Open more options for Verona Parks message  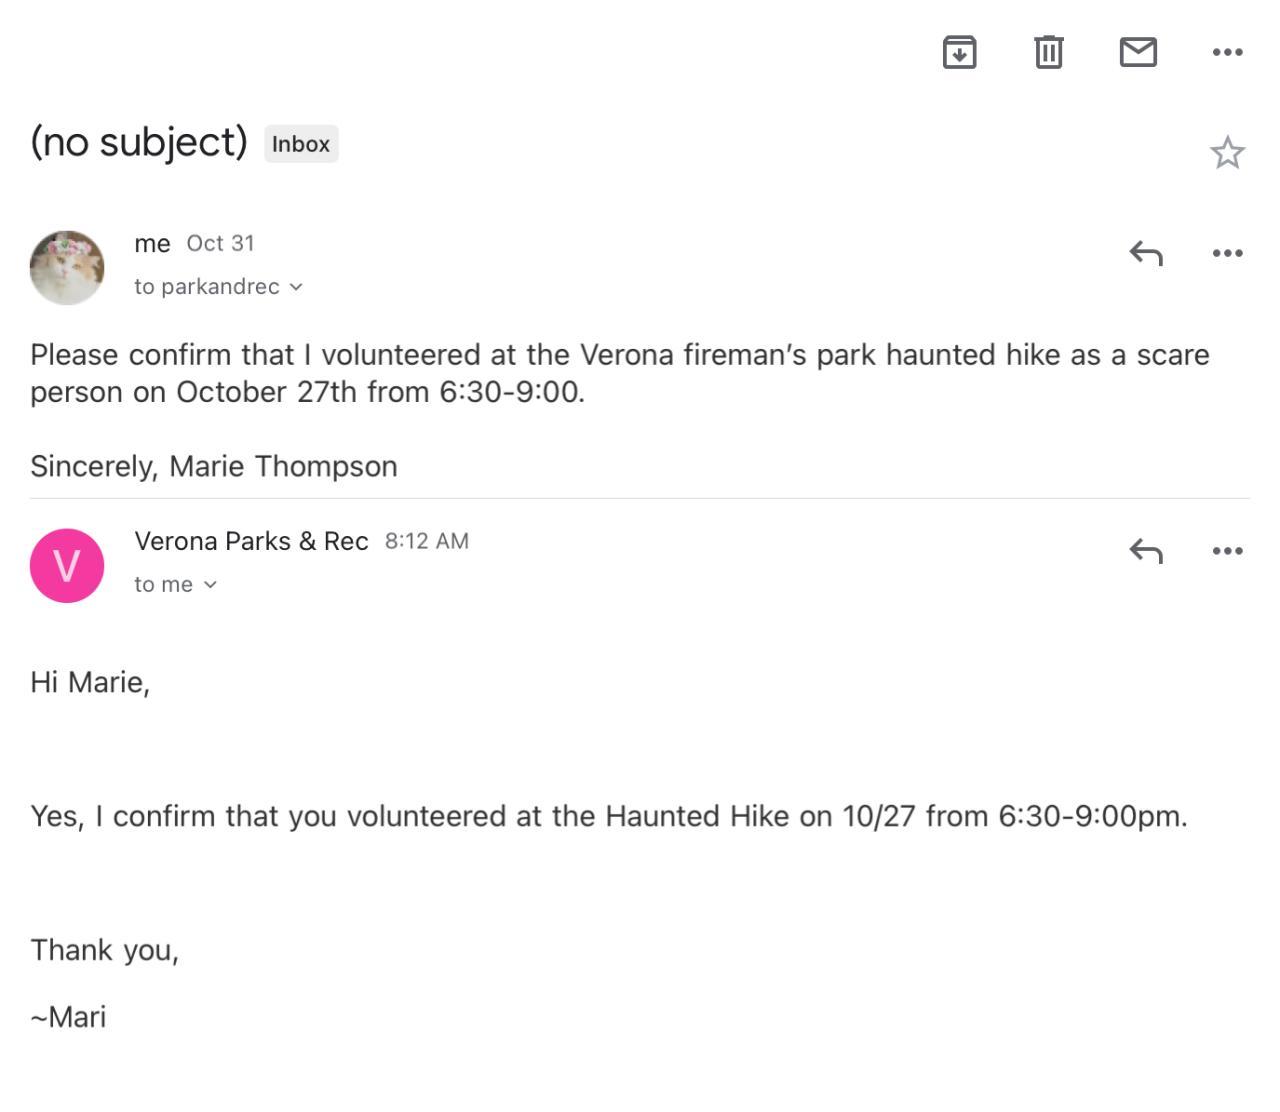[x=1227, y=551]
